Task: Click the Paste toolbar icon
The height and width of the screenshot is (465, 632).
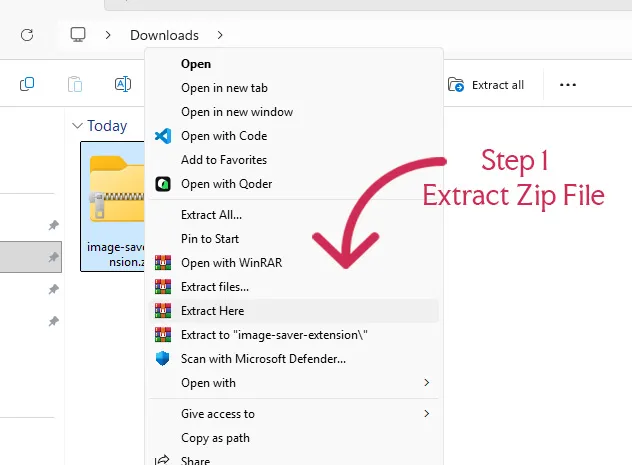Action: click(75, 84)
